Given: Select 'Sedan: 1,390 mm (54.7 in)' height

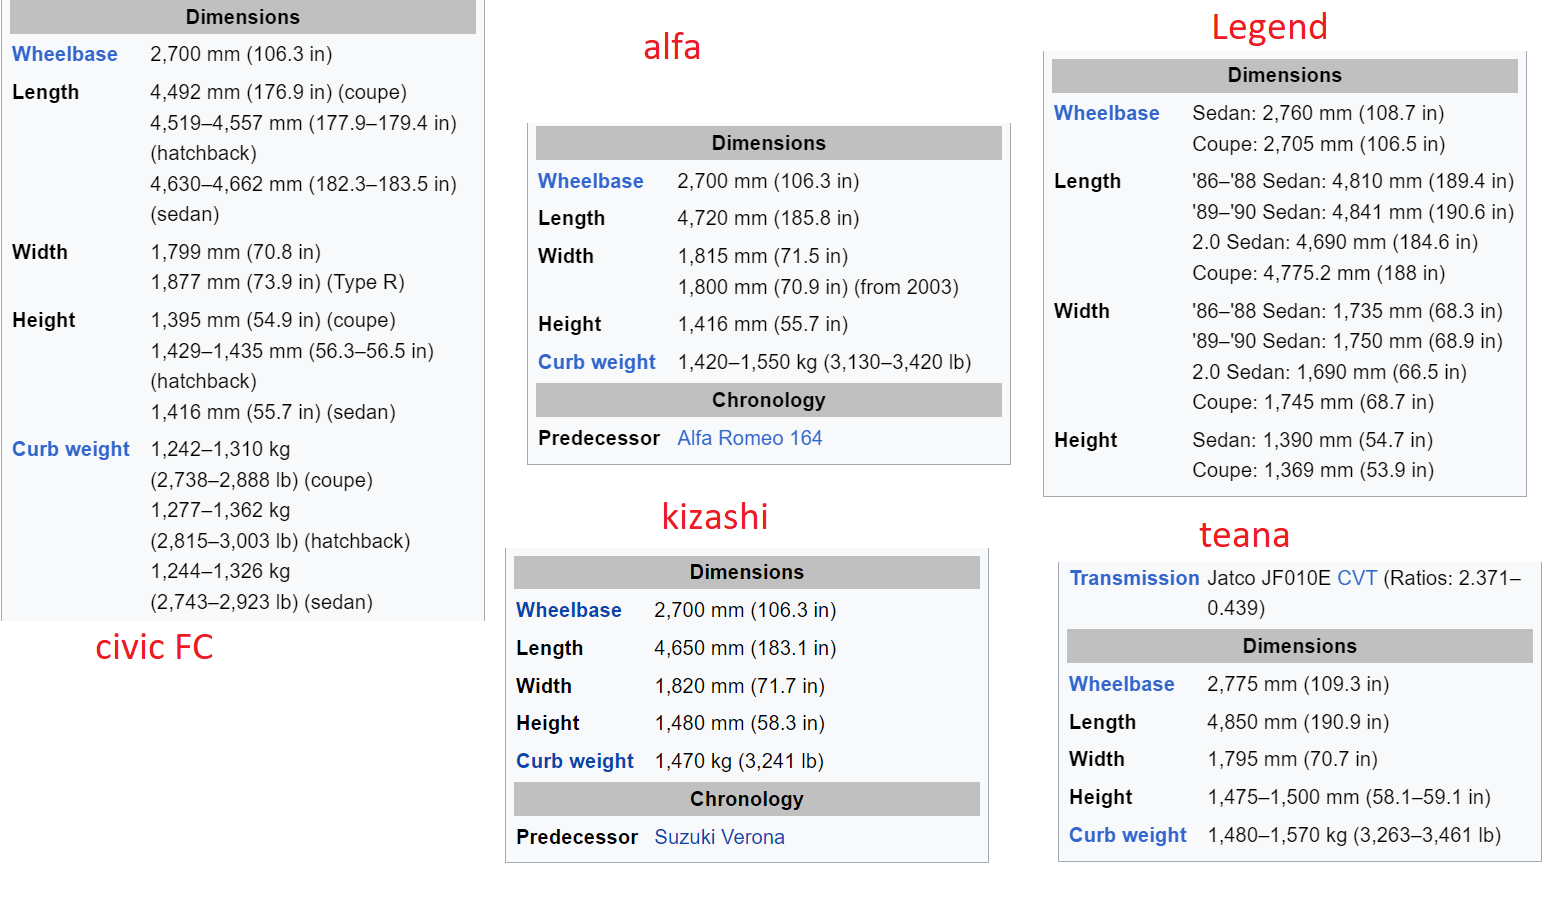Looking at the screenshot, I should point(1313,440).
